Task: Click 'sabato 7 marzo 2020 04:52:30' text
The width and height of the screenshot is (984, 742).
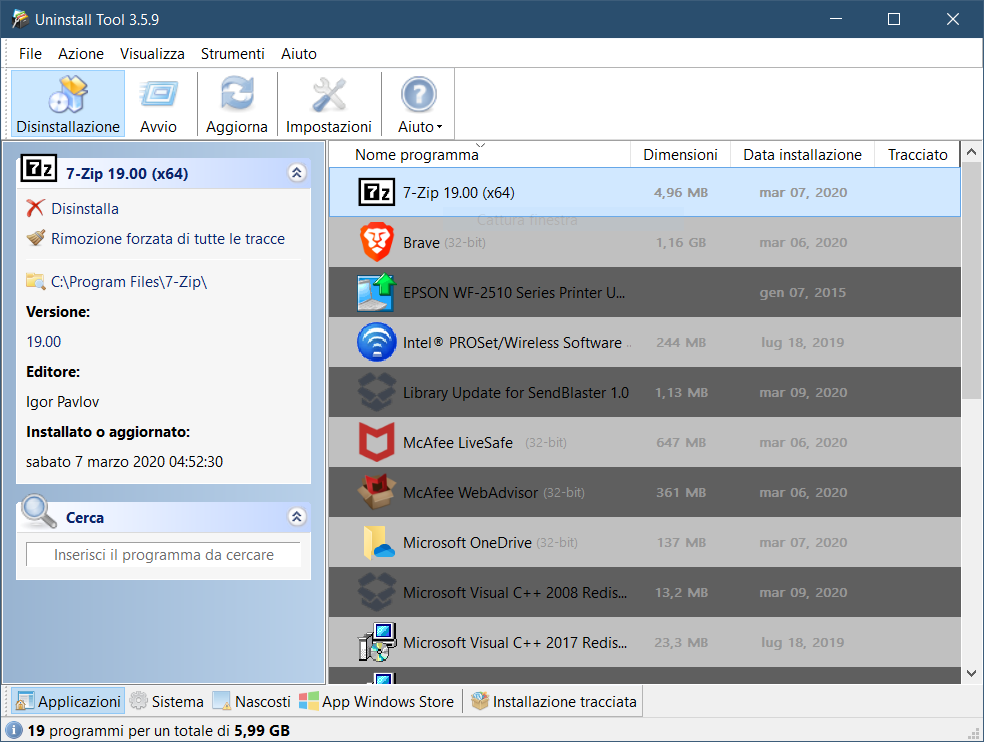Action: (124, 462)
